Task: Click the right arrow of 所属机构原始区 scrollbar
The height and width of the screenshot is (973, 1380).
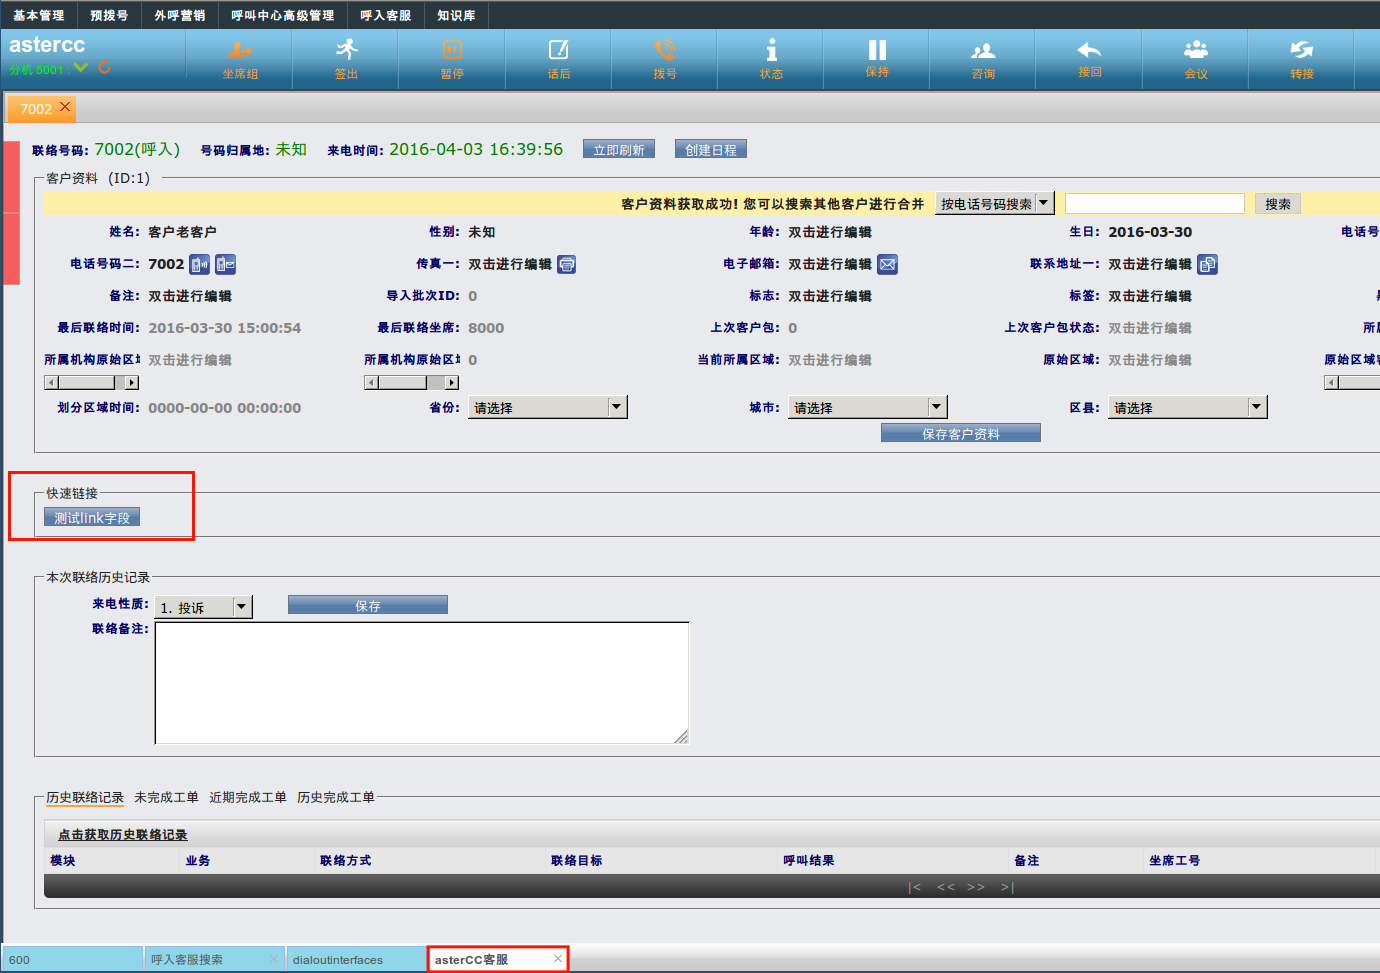Action: click(132, 382)
